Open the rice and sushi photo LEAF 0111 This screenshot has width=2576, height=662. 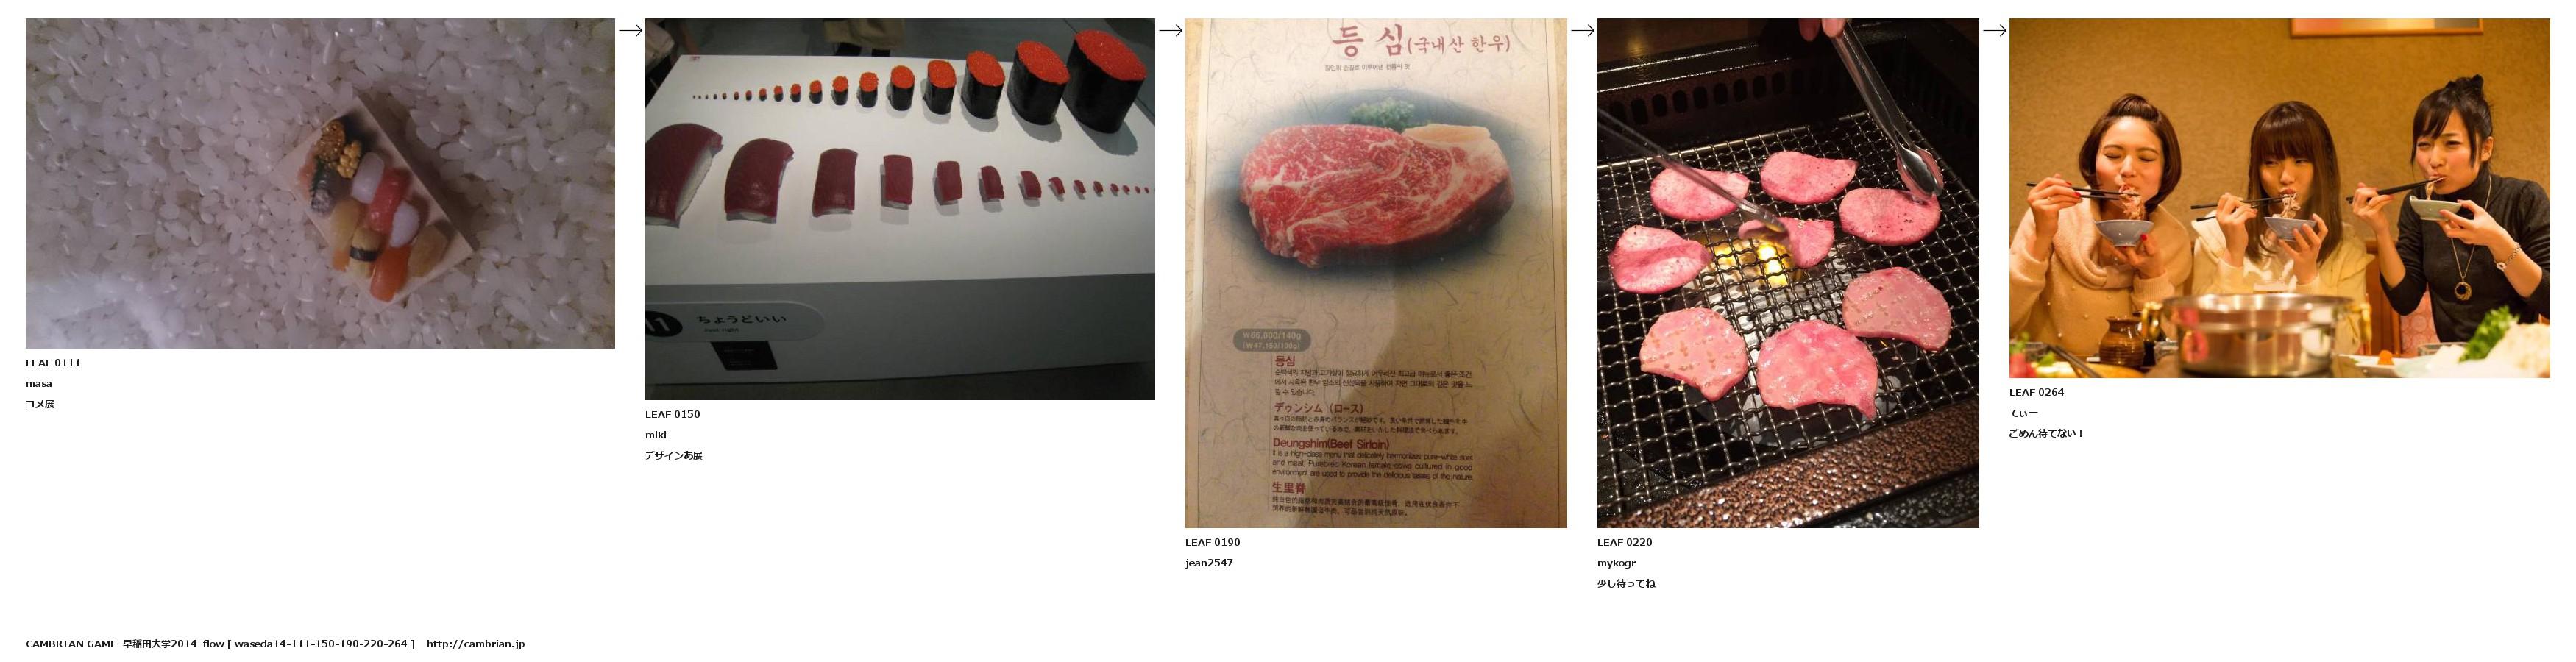320,183
